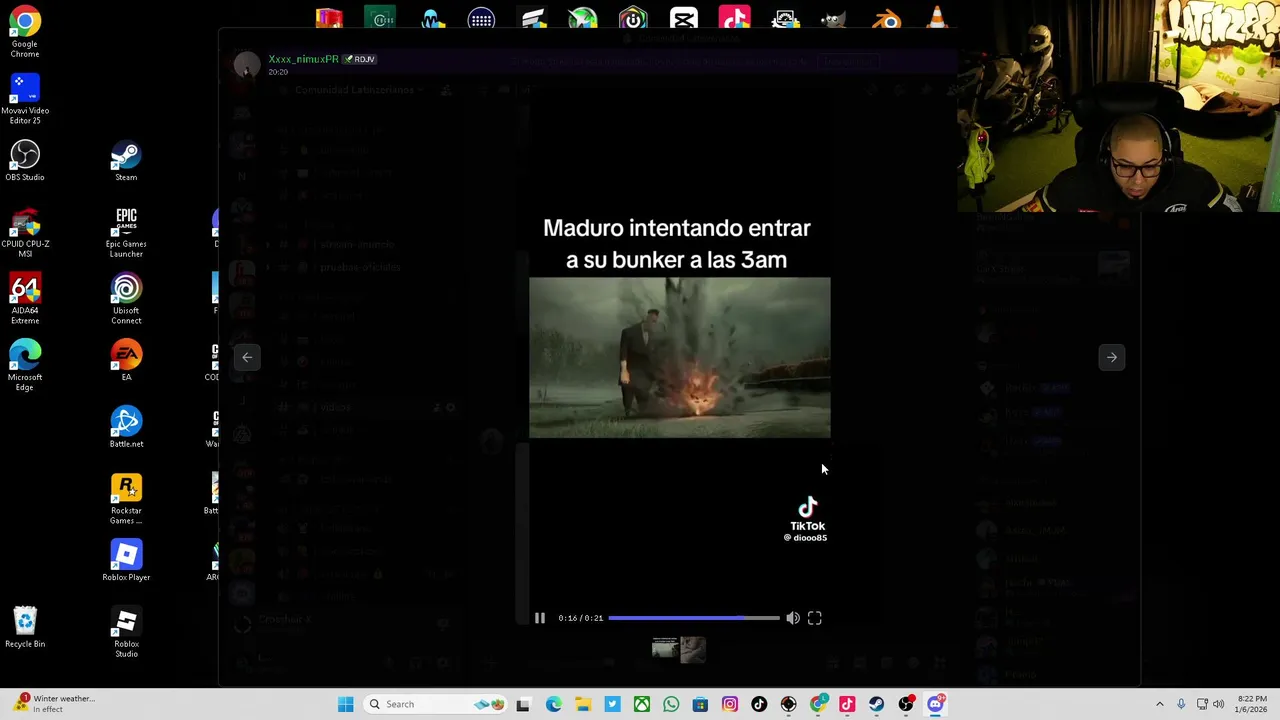This screenshot has height=720, width=1280.
Task: Open Twitter app from the taskbar
Action: [612, 704]
